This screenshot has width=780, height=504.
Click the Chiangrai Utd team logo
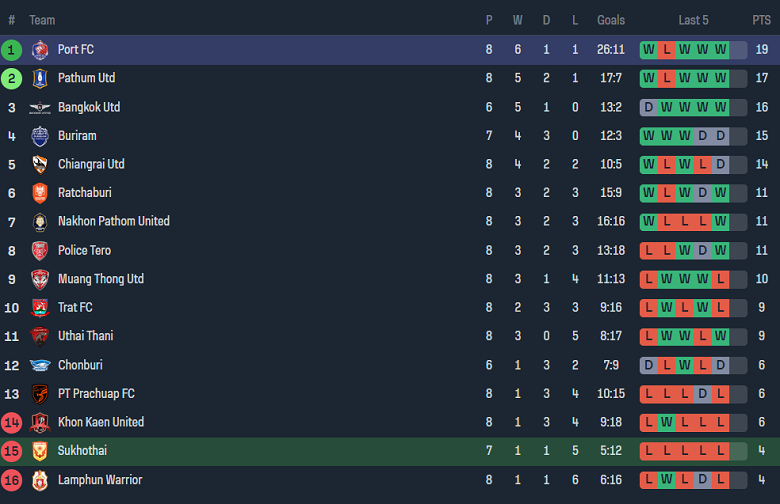point(40,164)
